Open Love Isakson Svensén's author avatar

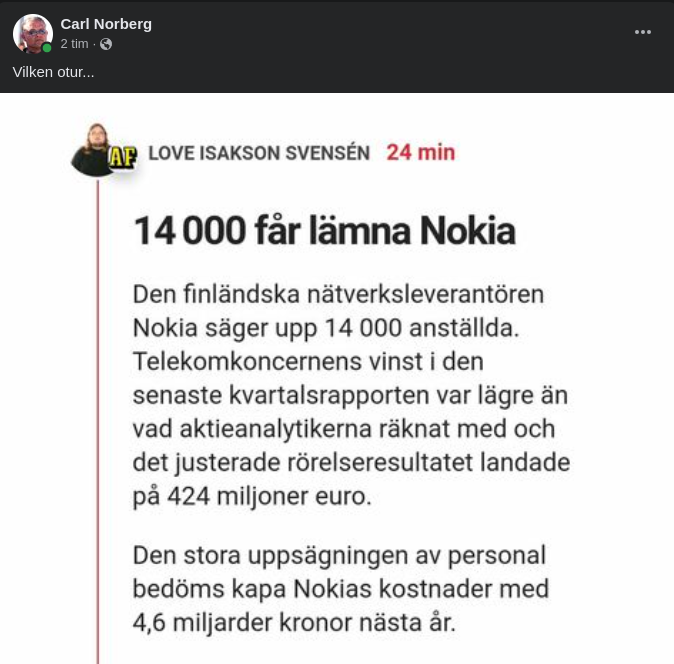(x=93, y=150)
